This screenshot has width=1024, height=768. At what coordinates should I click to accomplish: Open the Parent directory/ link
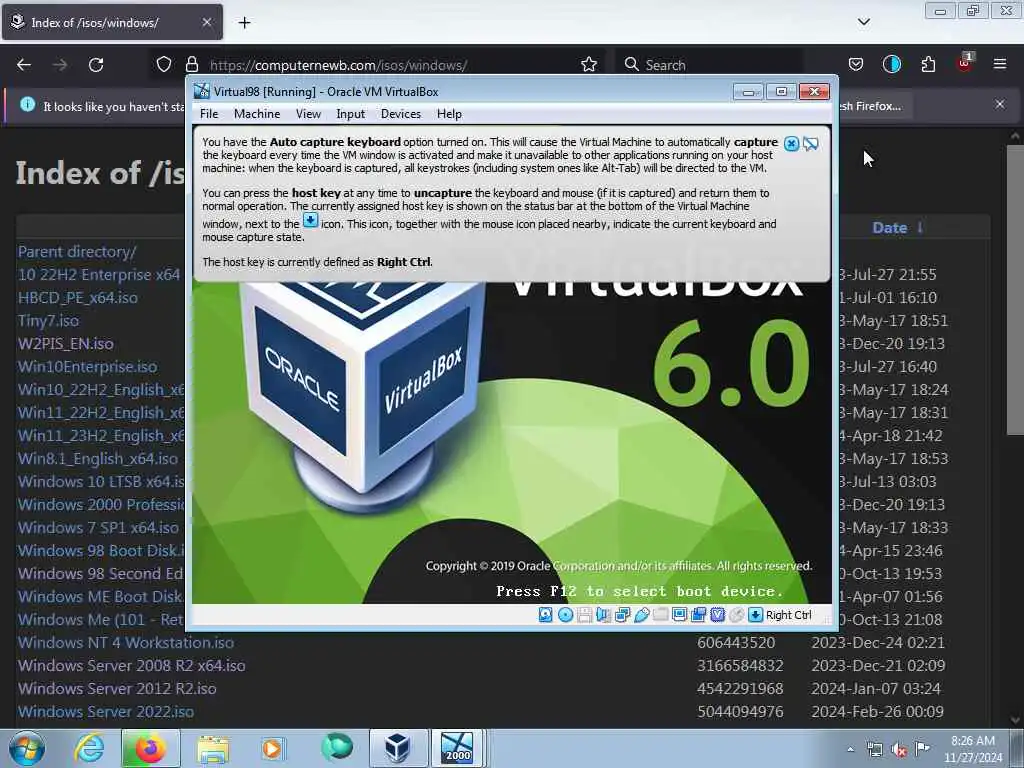[x=77, y=251]
